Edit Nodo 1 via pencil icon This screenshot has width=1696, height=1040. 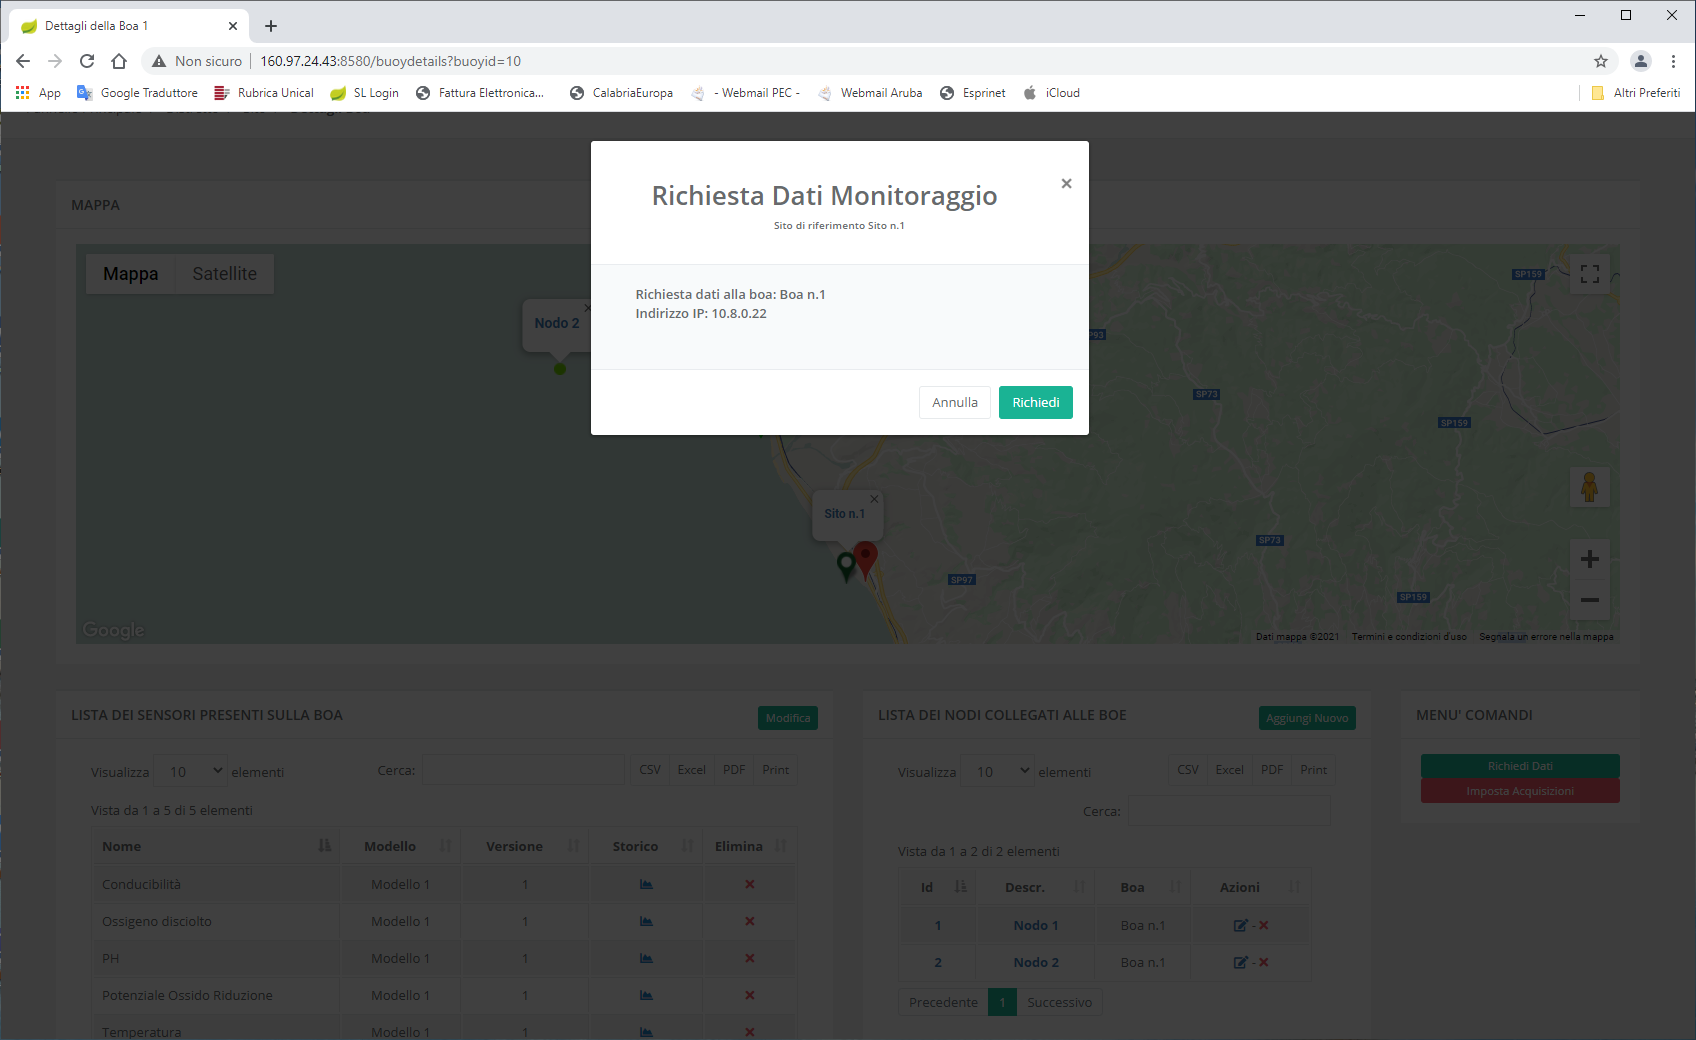coord(1240,925)
